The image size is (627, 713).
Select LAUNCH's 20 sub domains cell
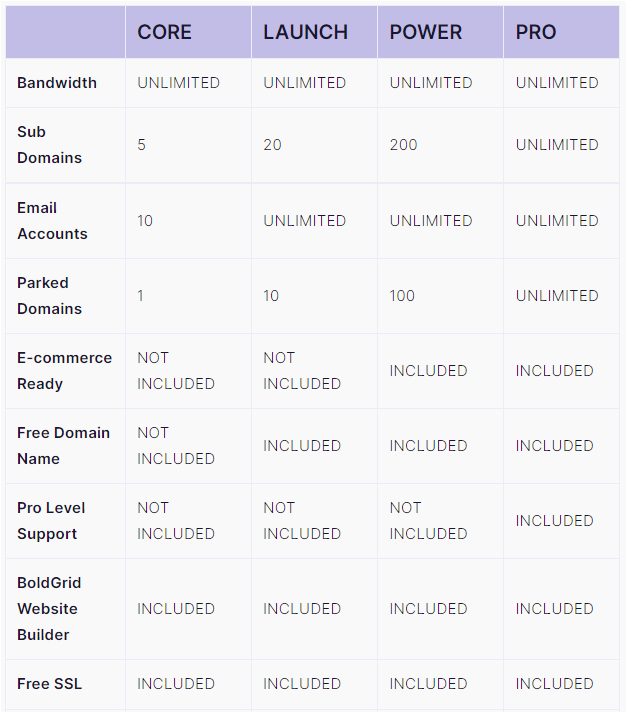pyautogui.click(x=272, y=145)
